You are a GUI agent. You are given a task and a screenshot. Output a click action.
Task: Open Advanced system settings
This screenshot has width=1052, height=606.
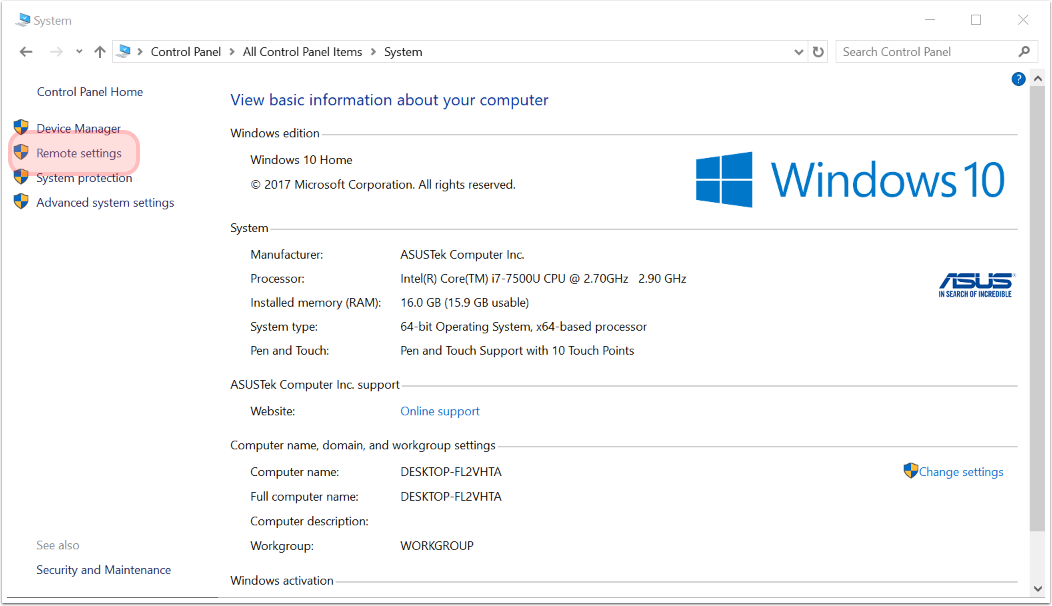(105, 203)
